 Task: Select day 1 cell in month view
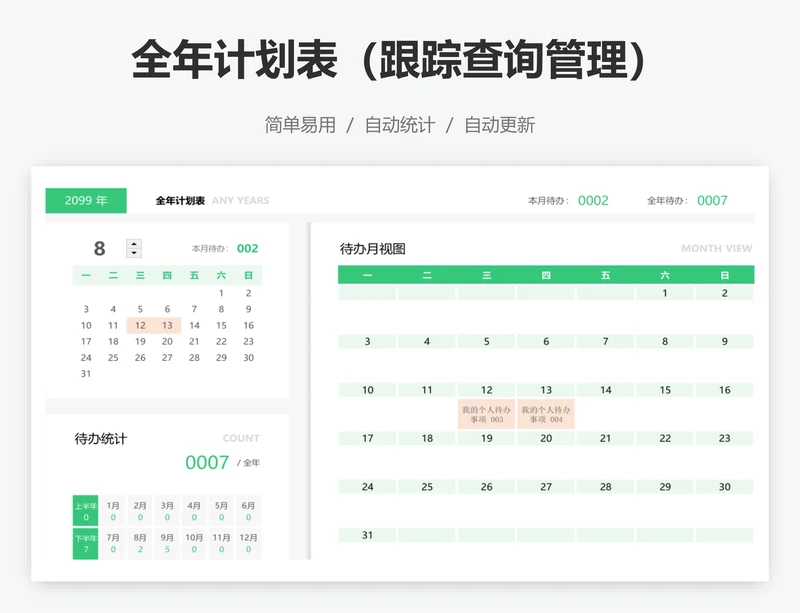[x=665, y=293]
